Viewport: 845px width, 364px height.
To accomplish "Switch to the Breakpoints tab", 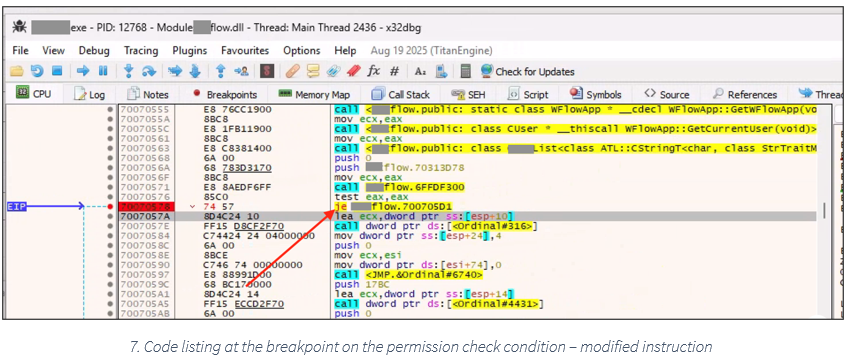I will pyautogui.click(x=225, y=94).
